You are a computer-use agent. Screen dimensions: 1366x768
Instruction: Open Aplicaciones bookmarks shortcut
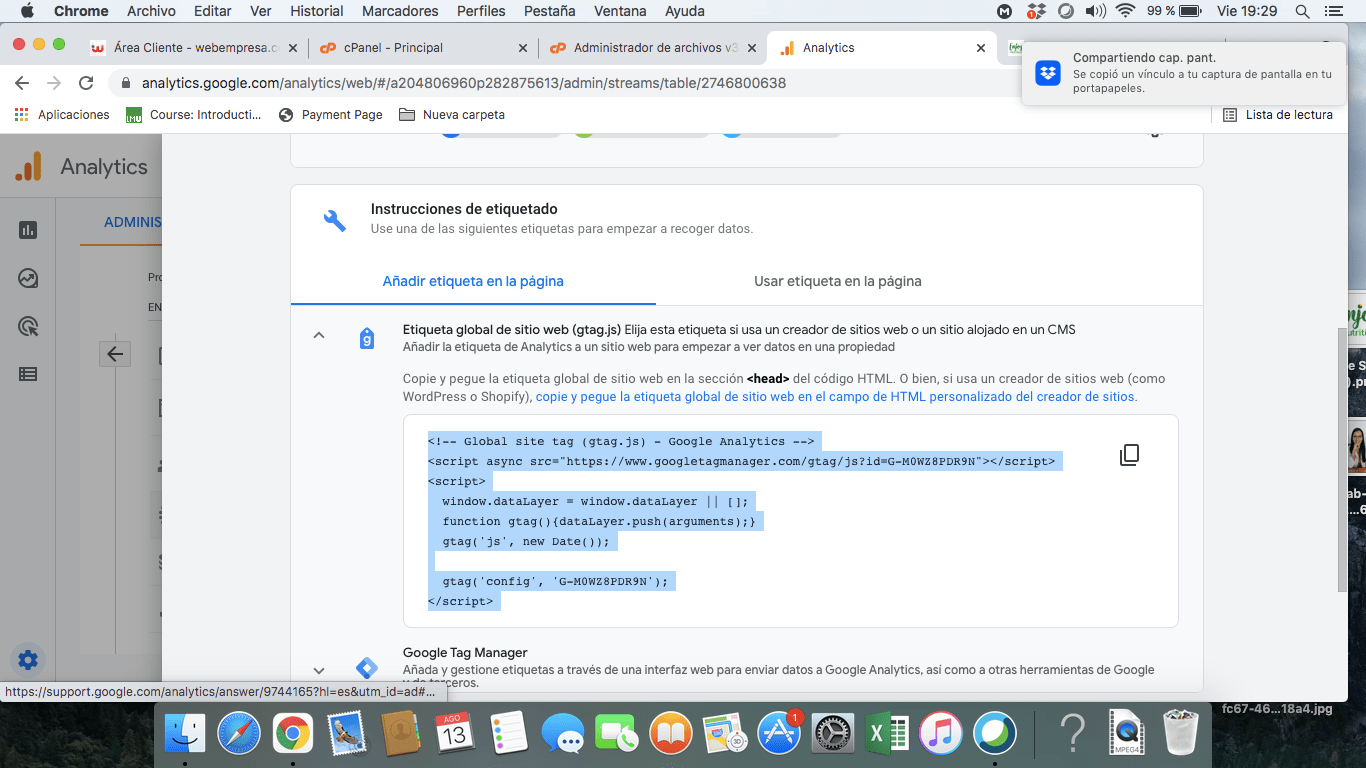click(62, 115)
